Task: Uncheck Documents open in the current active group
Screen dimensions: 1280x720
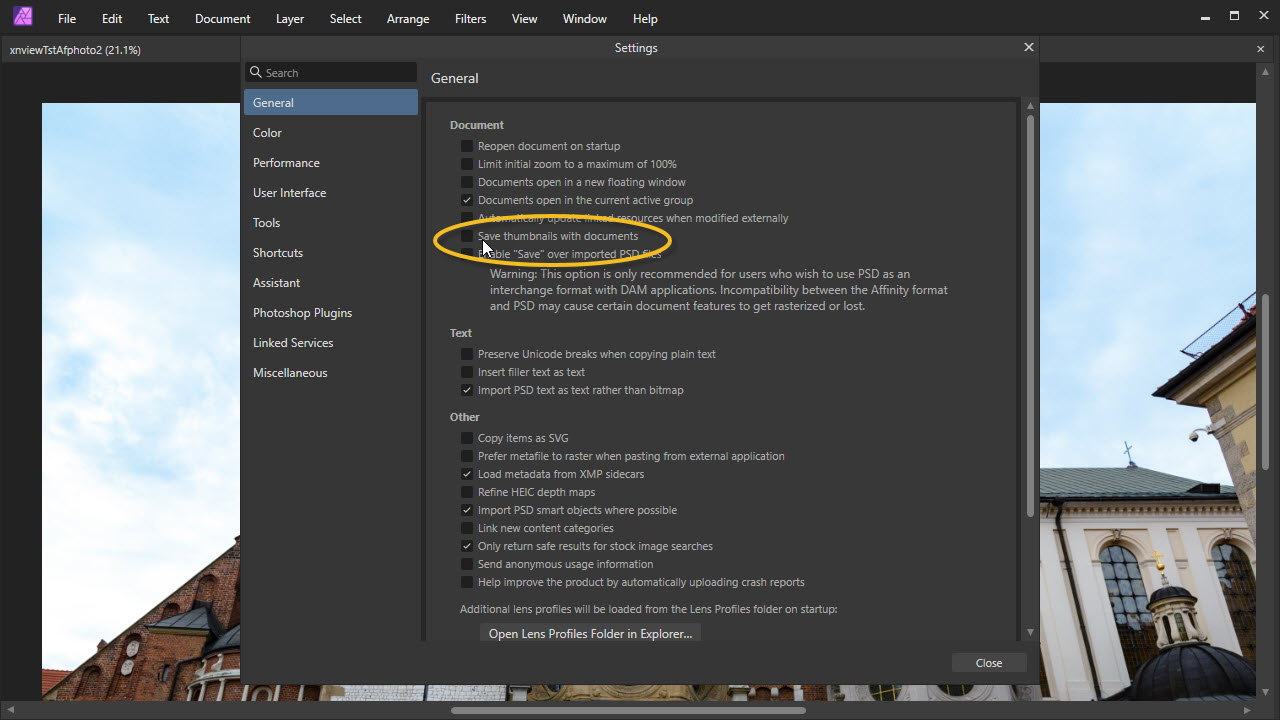Action: point(467,200)
